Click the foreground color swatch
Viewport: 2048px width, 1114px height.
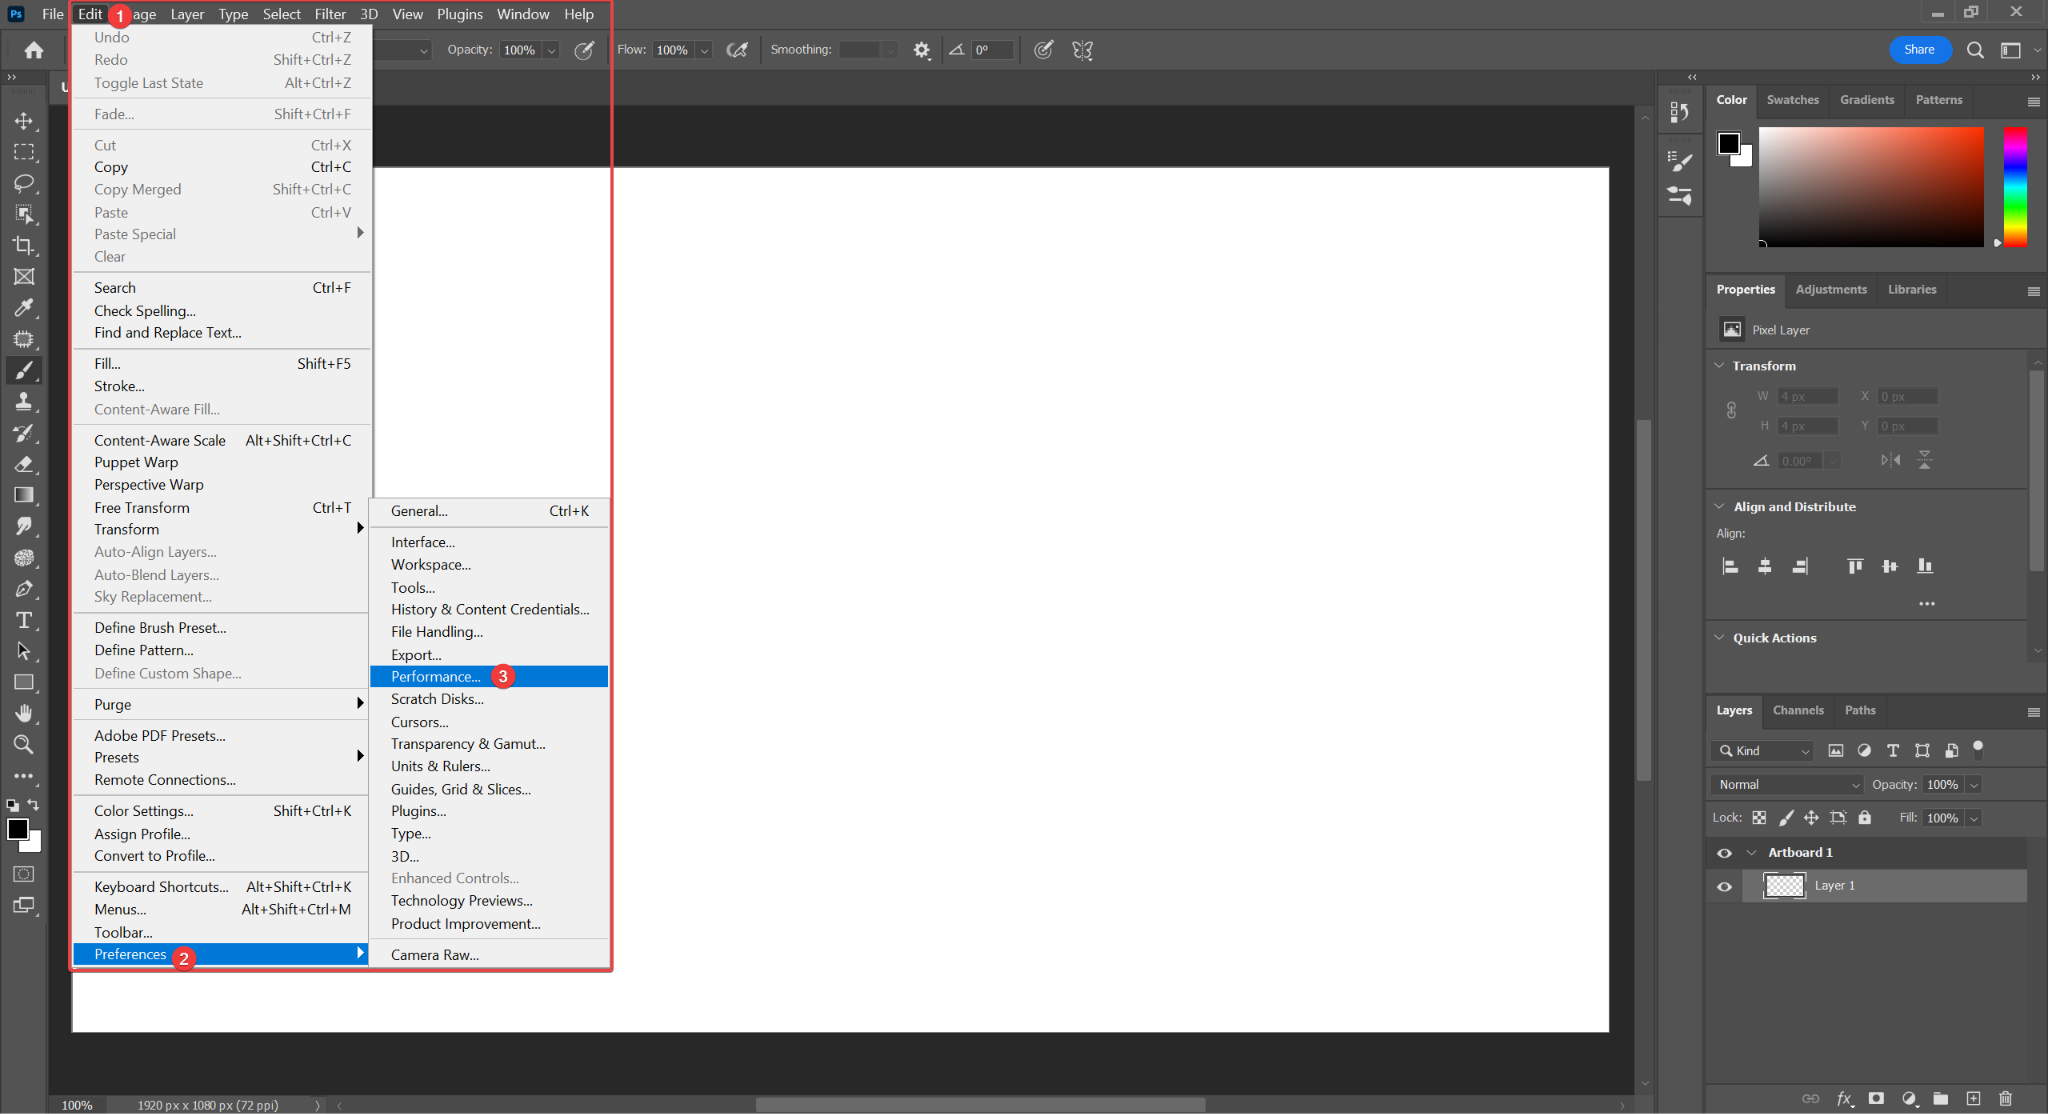pos(16,829)
